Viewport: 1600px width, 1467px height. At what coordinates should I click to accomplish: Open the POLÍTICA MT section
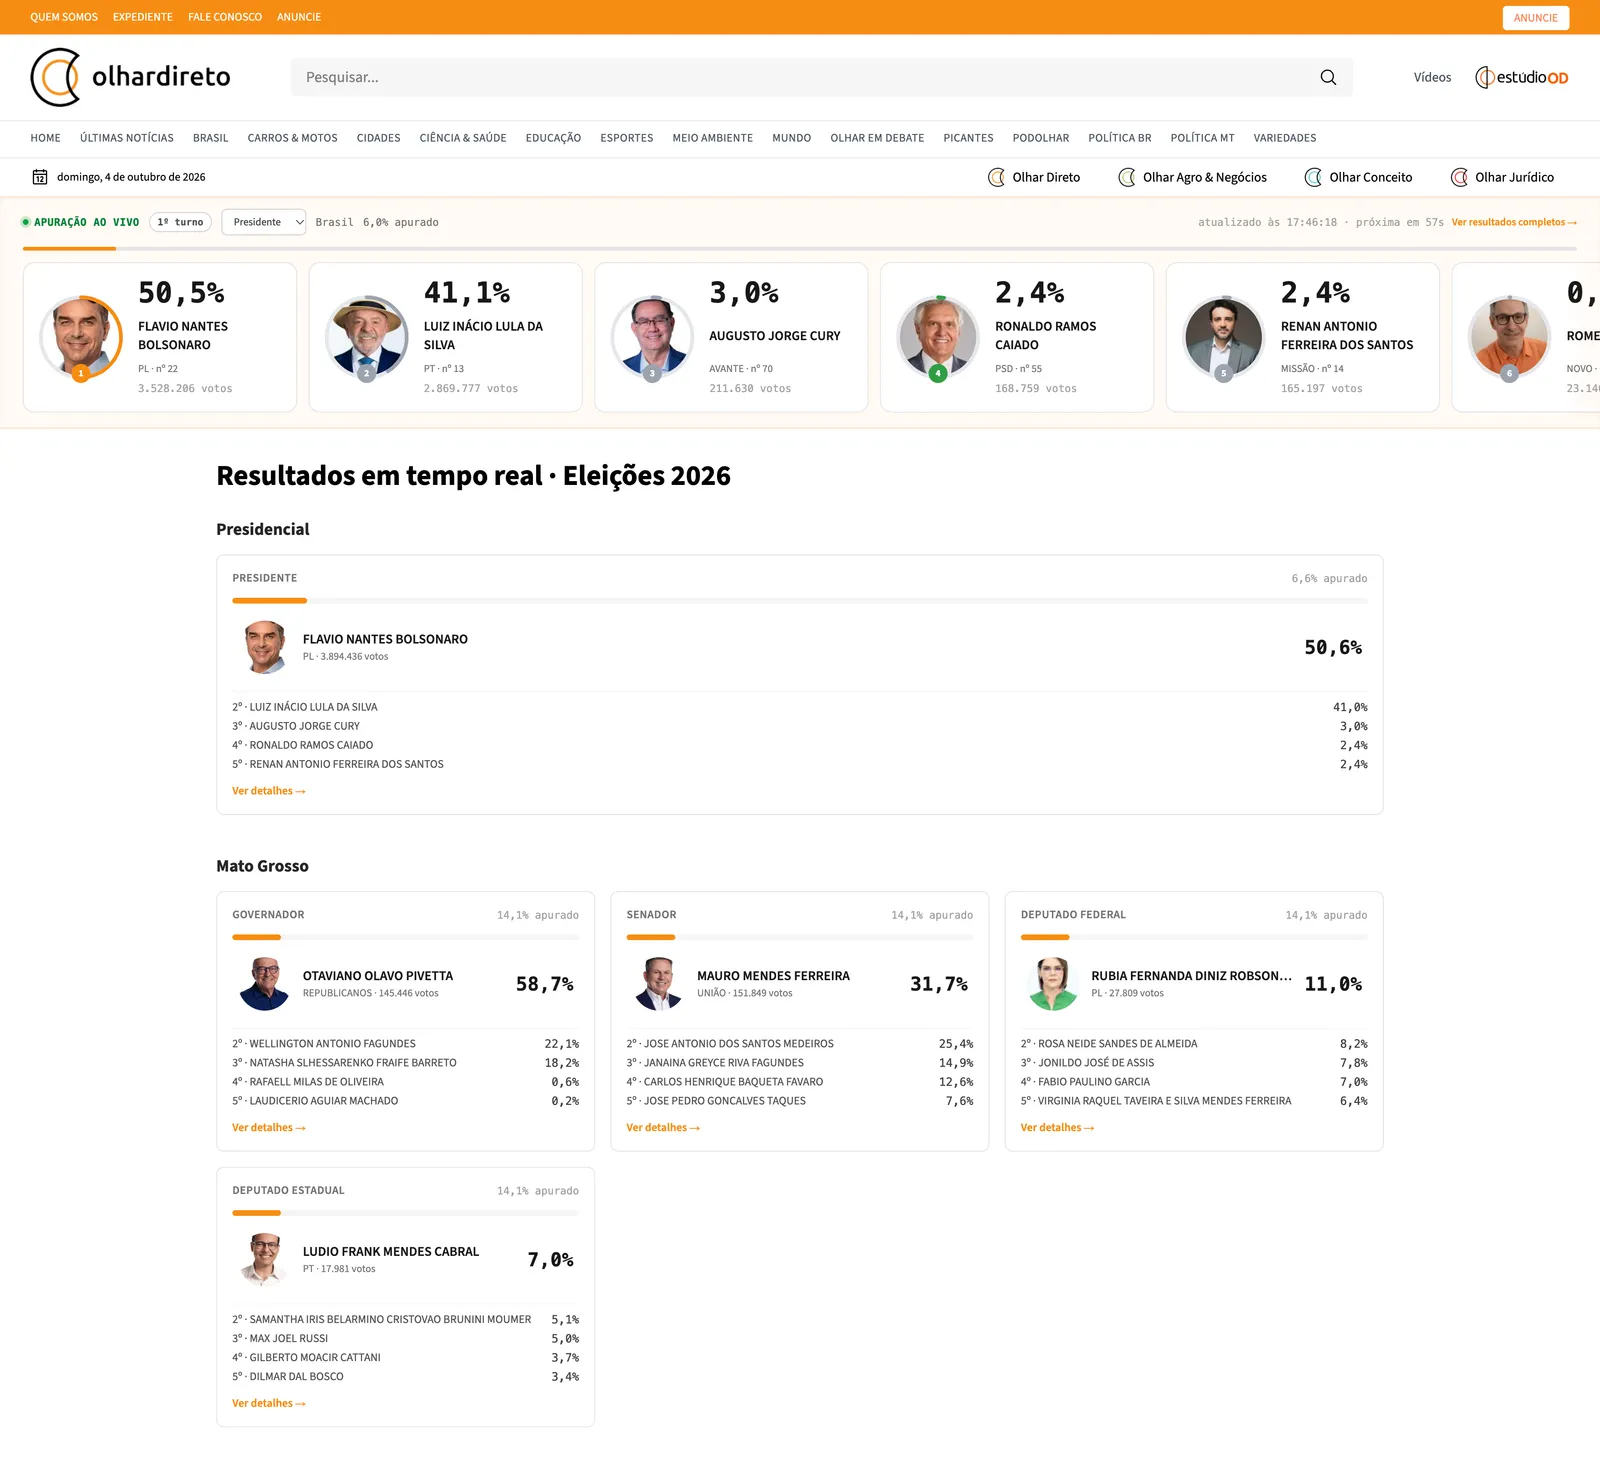[1203, 138]
